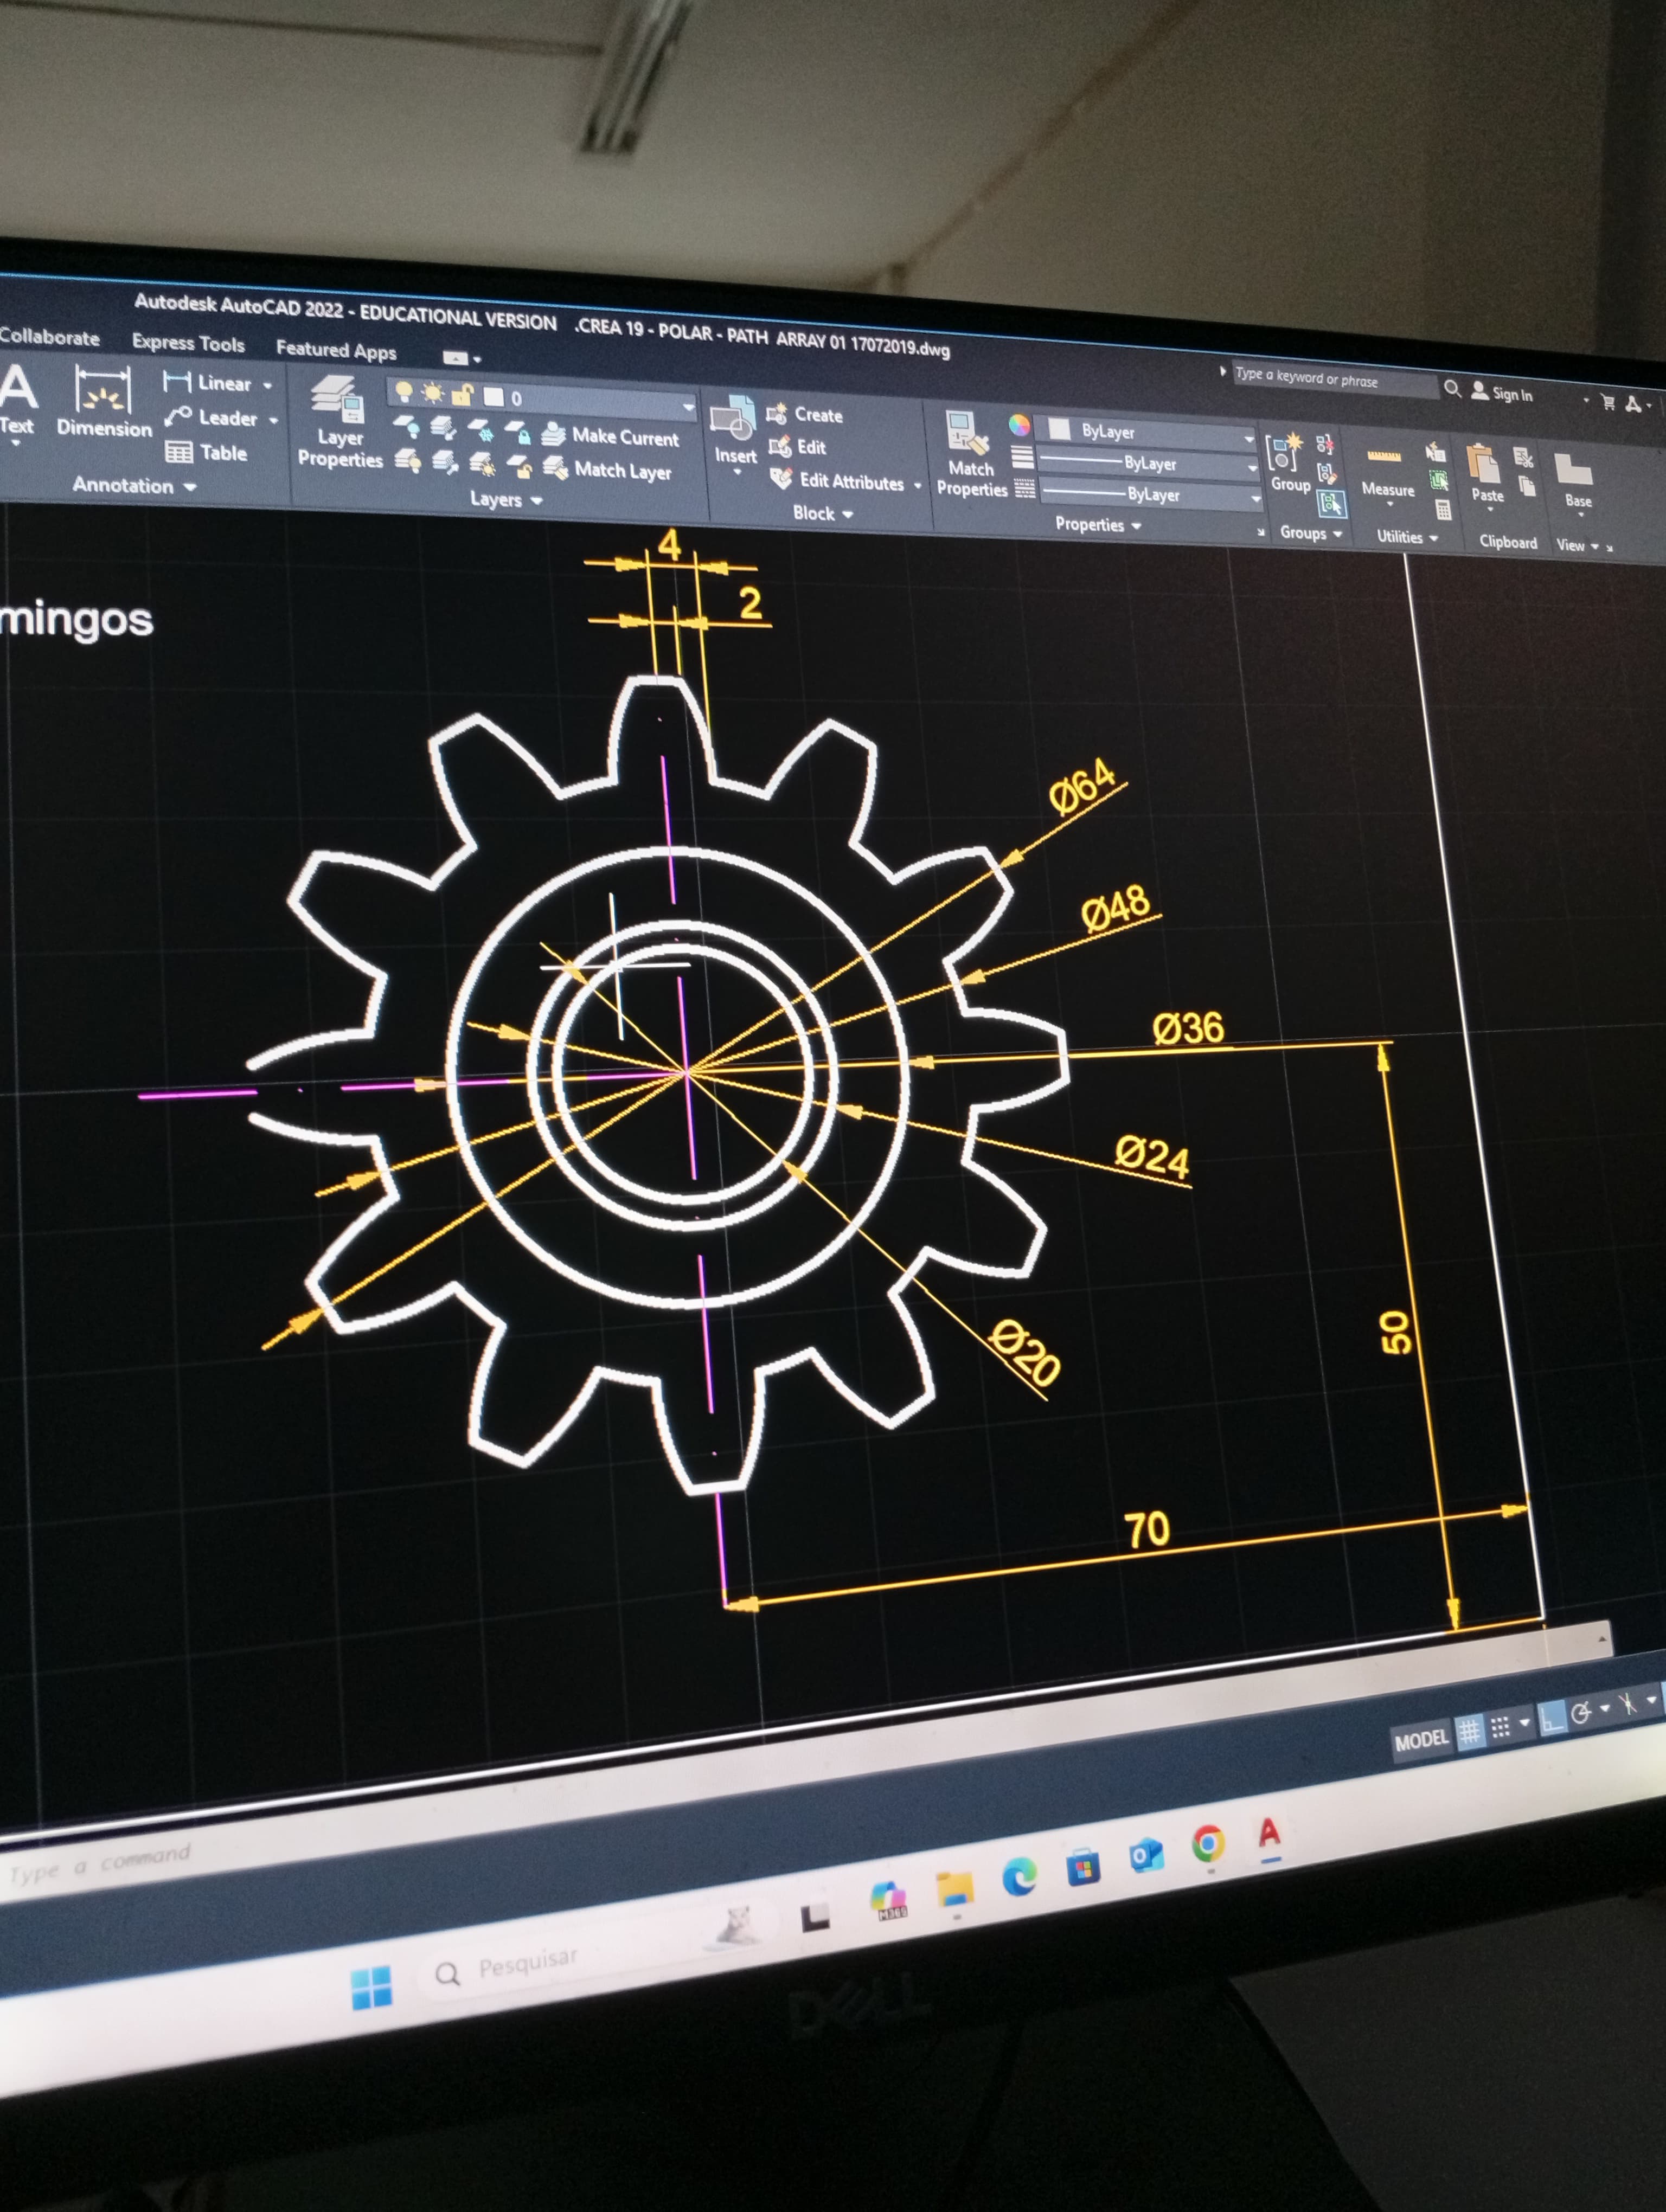
Task: Open the layer selection dropdown
Action: [687, 406]
